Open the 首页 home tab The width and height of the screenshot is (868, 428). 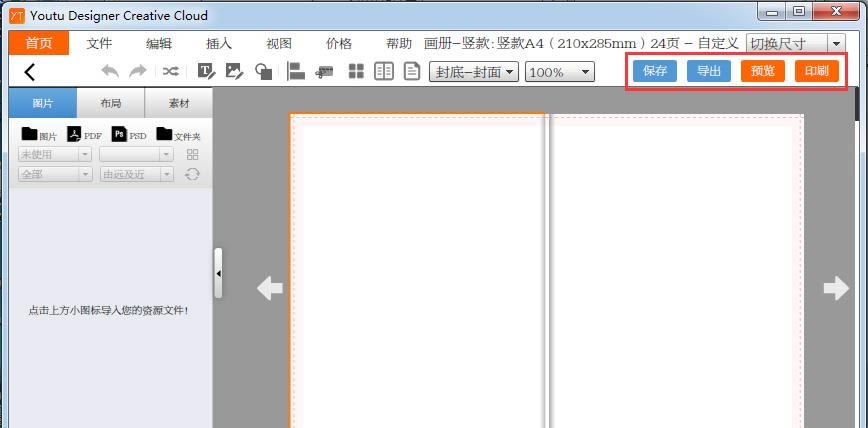pyautogui.click(x=39, y=43)
